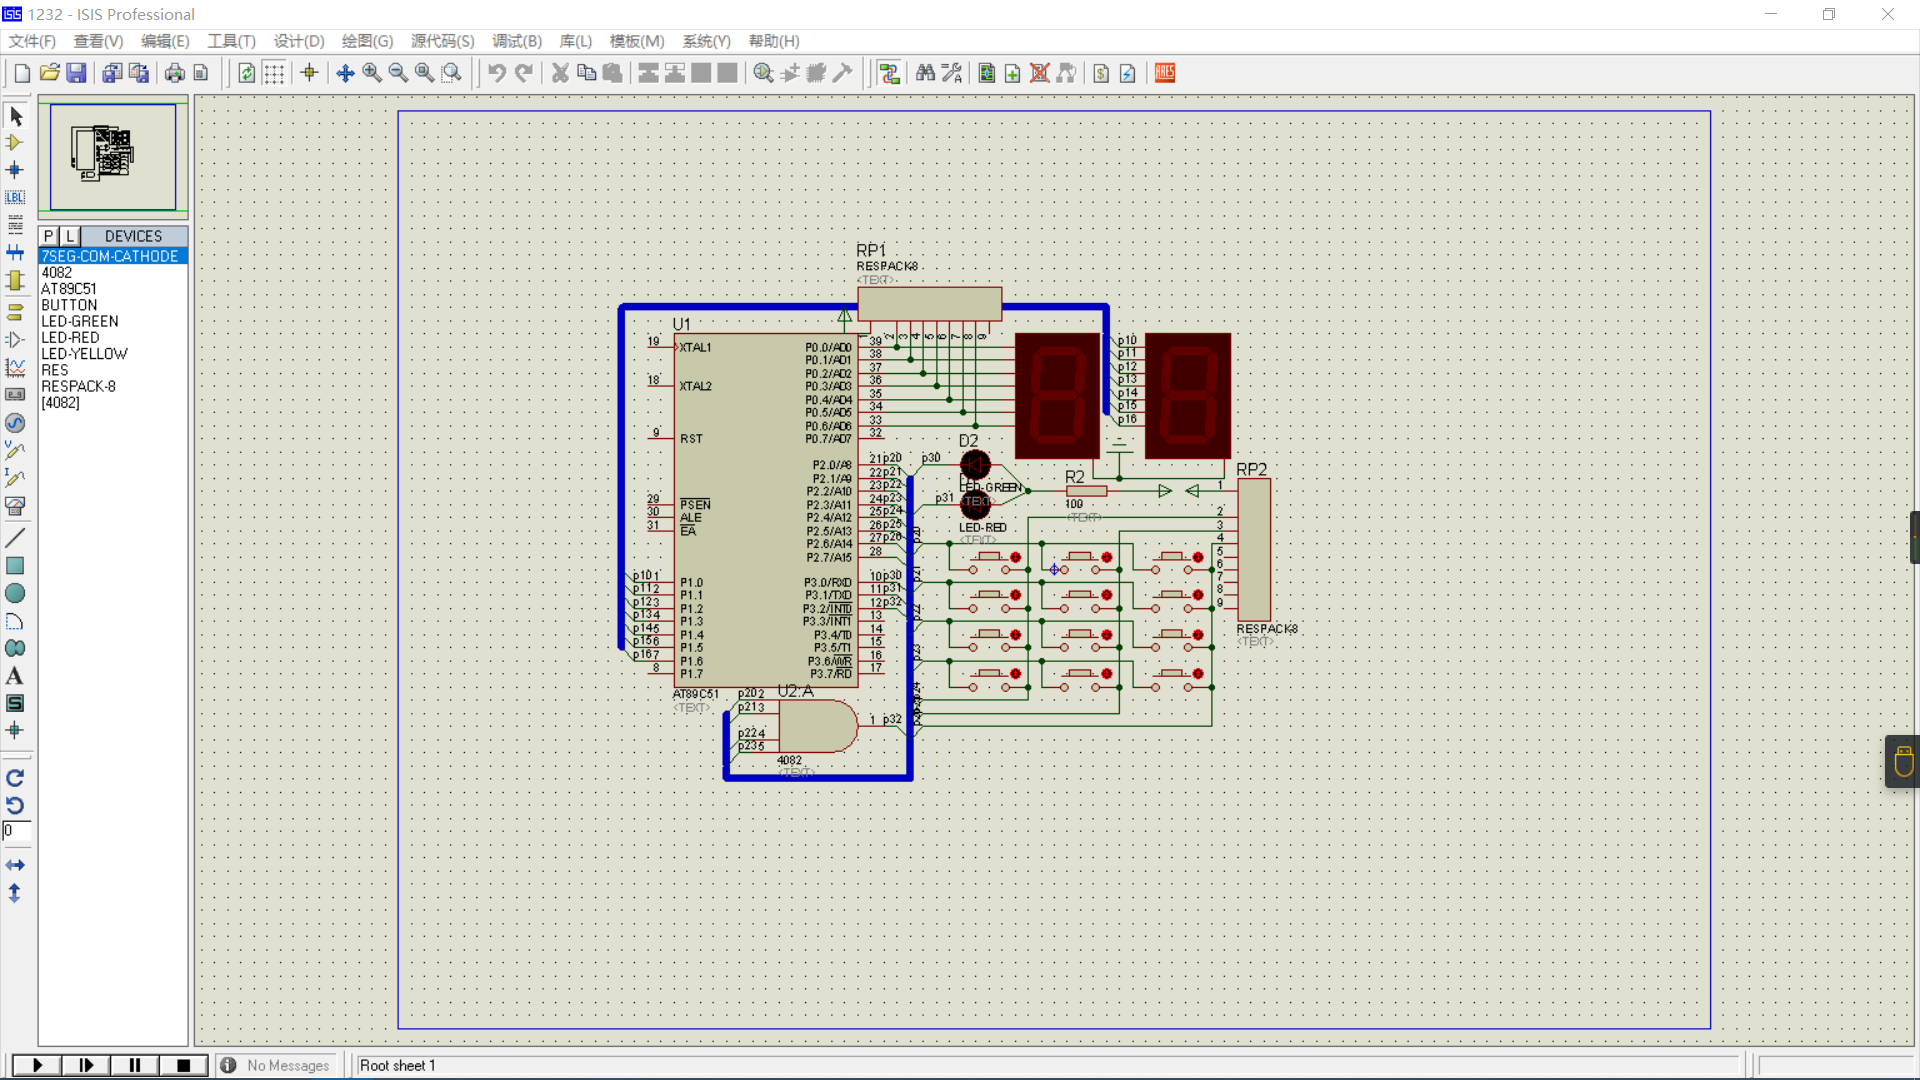Select 2D closed path tool
The image size is (1920, 1080).
click(x=15, y=648)
